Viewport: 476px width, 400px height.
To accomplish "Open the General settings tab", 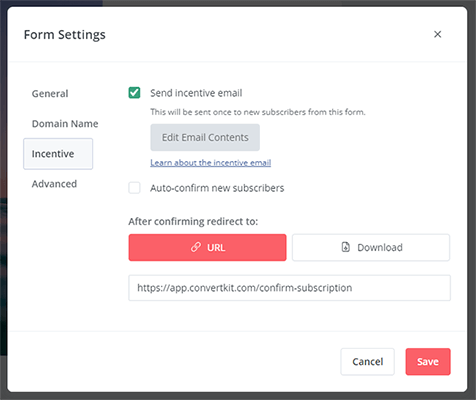I will [50, 94].
